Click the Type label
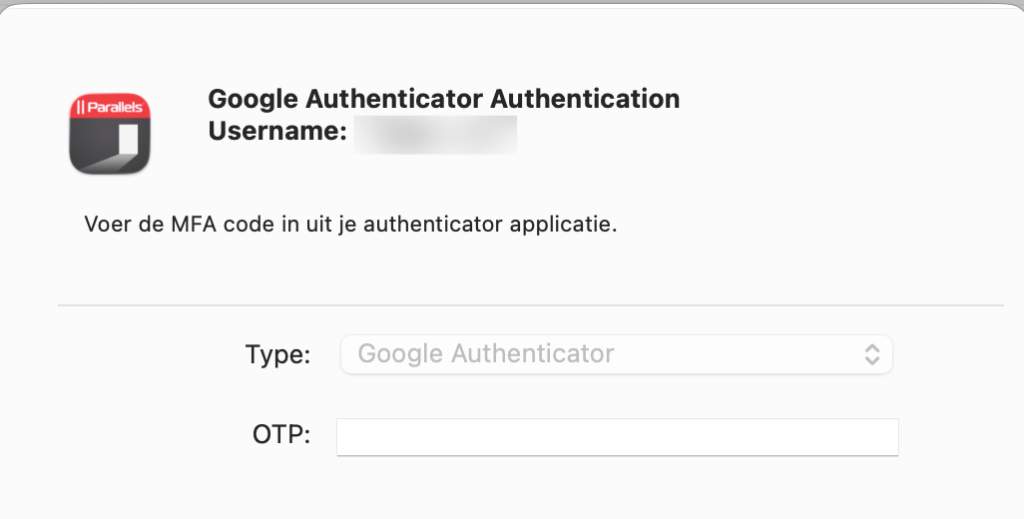Viewport: 1024px width, 519px height. click(x=278, y=354)
